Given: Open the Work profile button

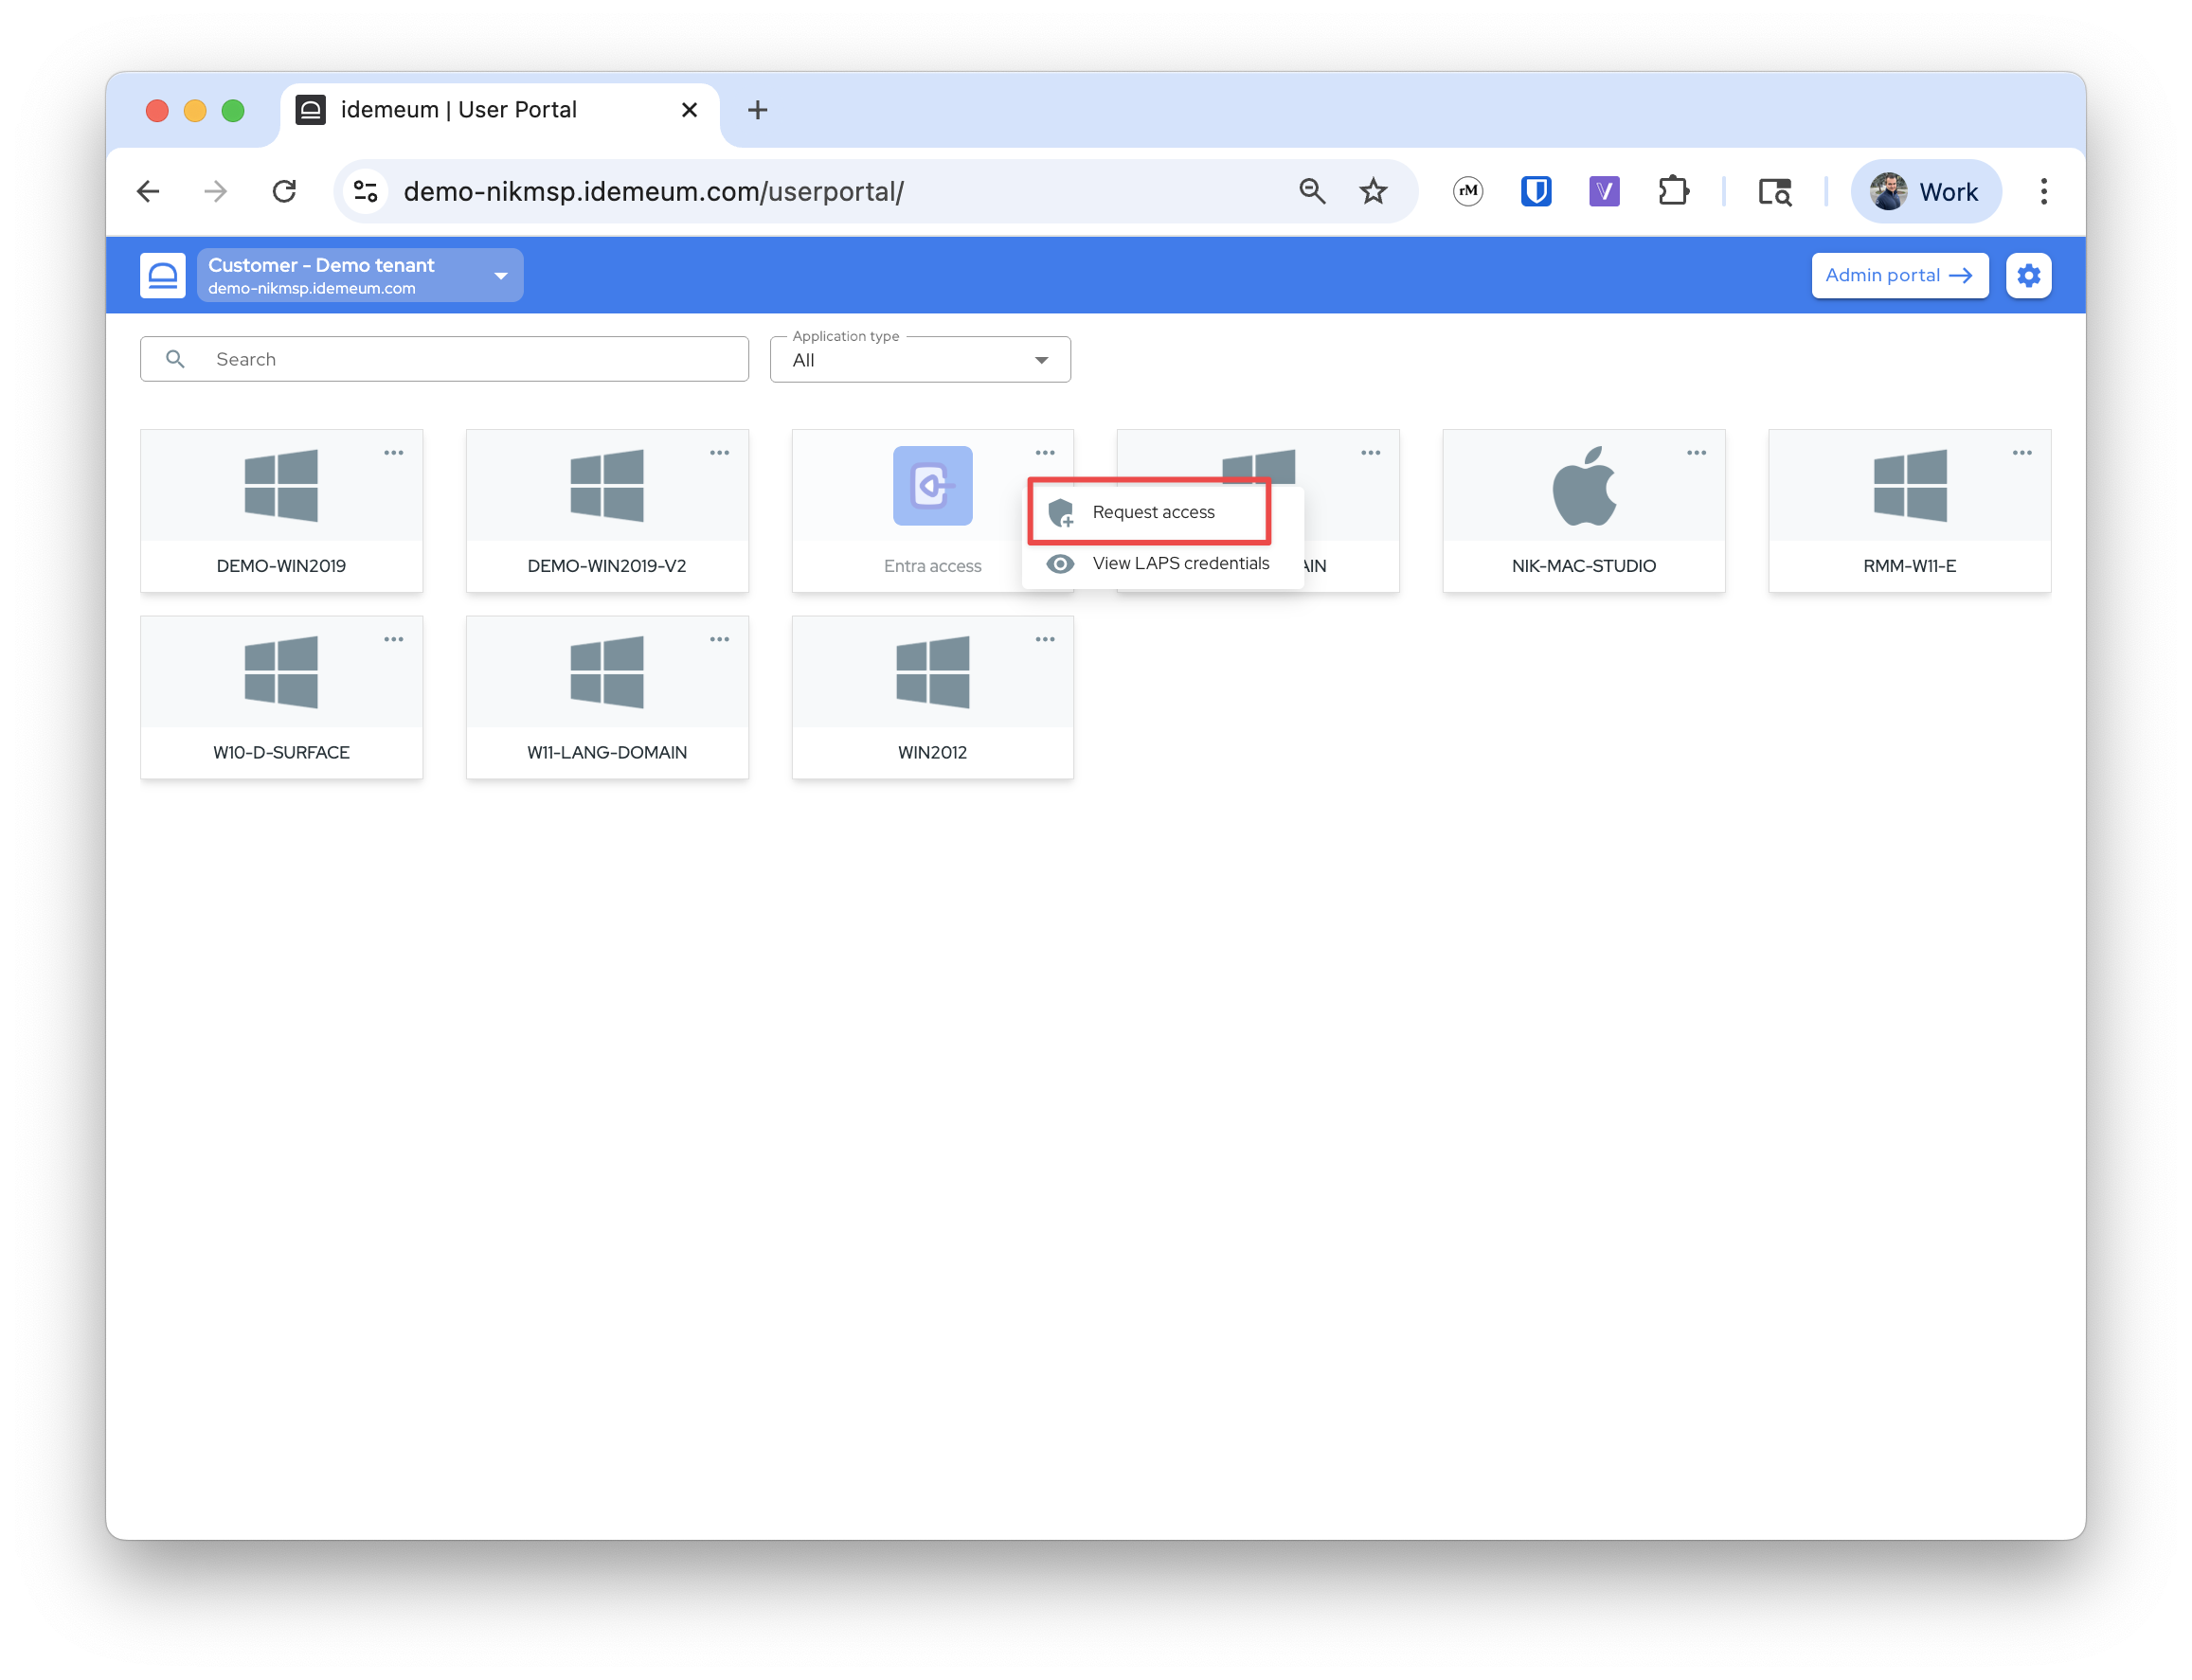Looking at the screenshot, I should pos(1925,191).
